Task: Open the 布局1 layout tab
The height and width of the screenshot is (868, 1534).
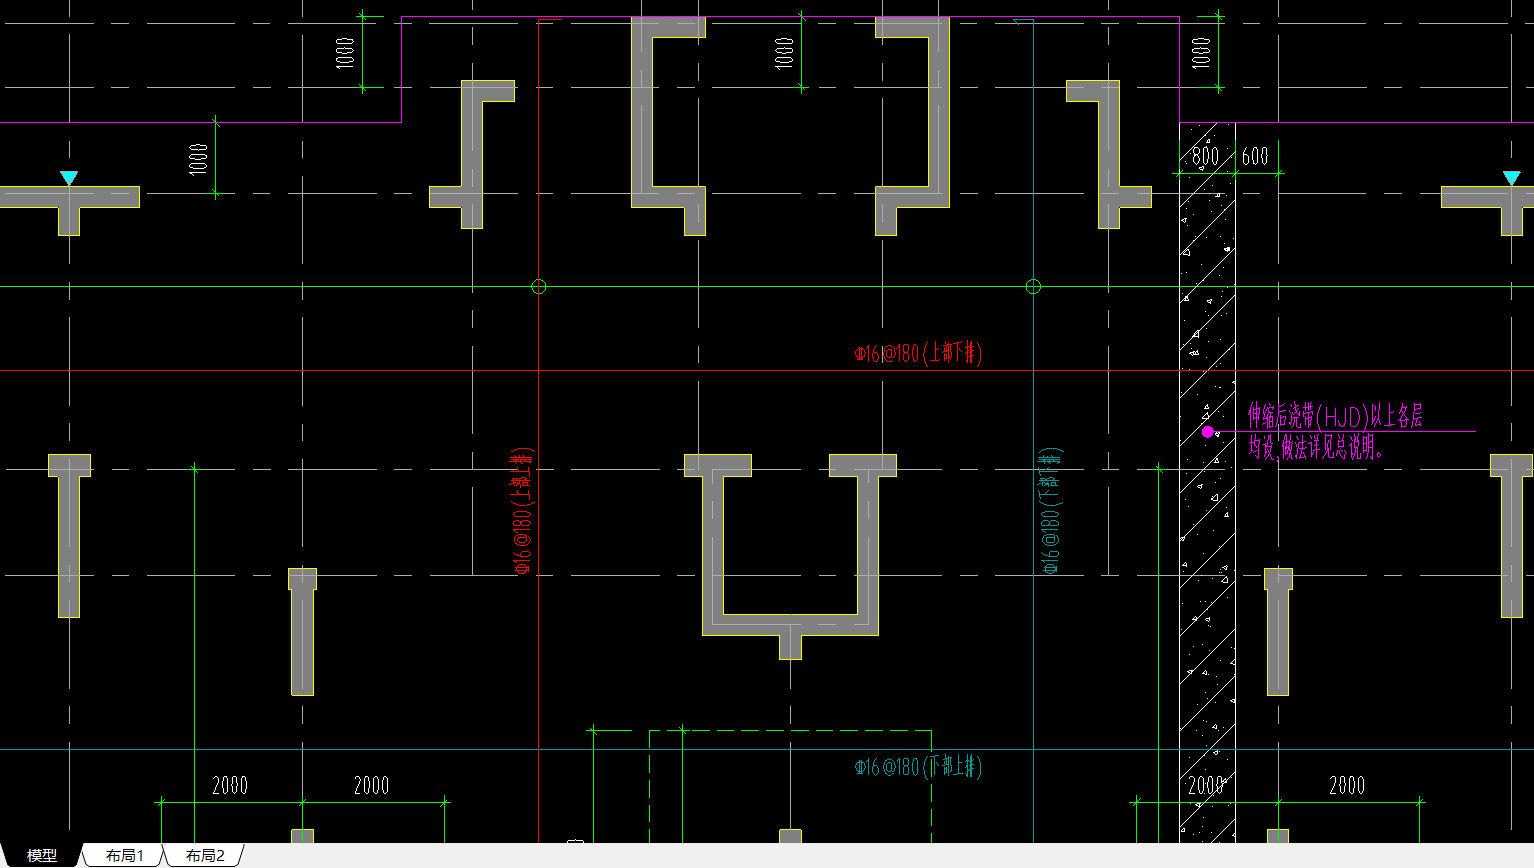Action: click(x=125, y=856)
